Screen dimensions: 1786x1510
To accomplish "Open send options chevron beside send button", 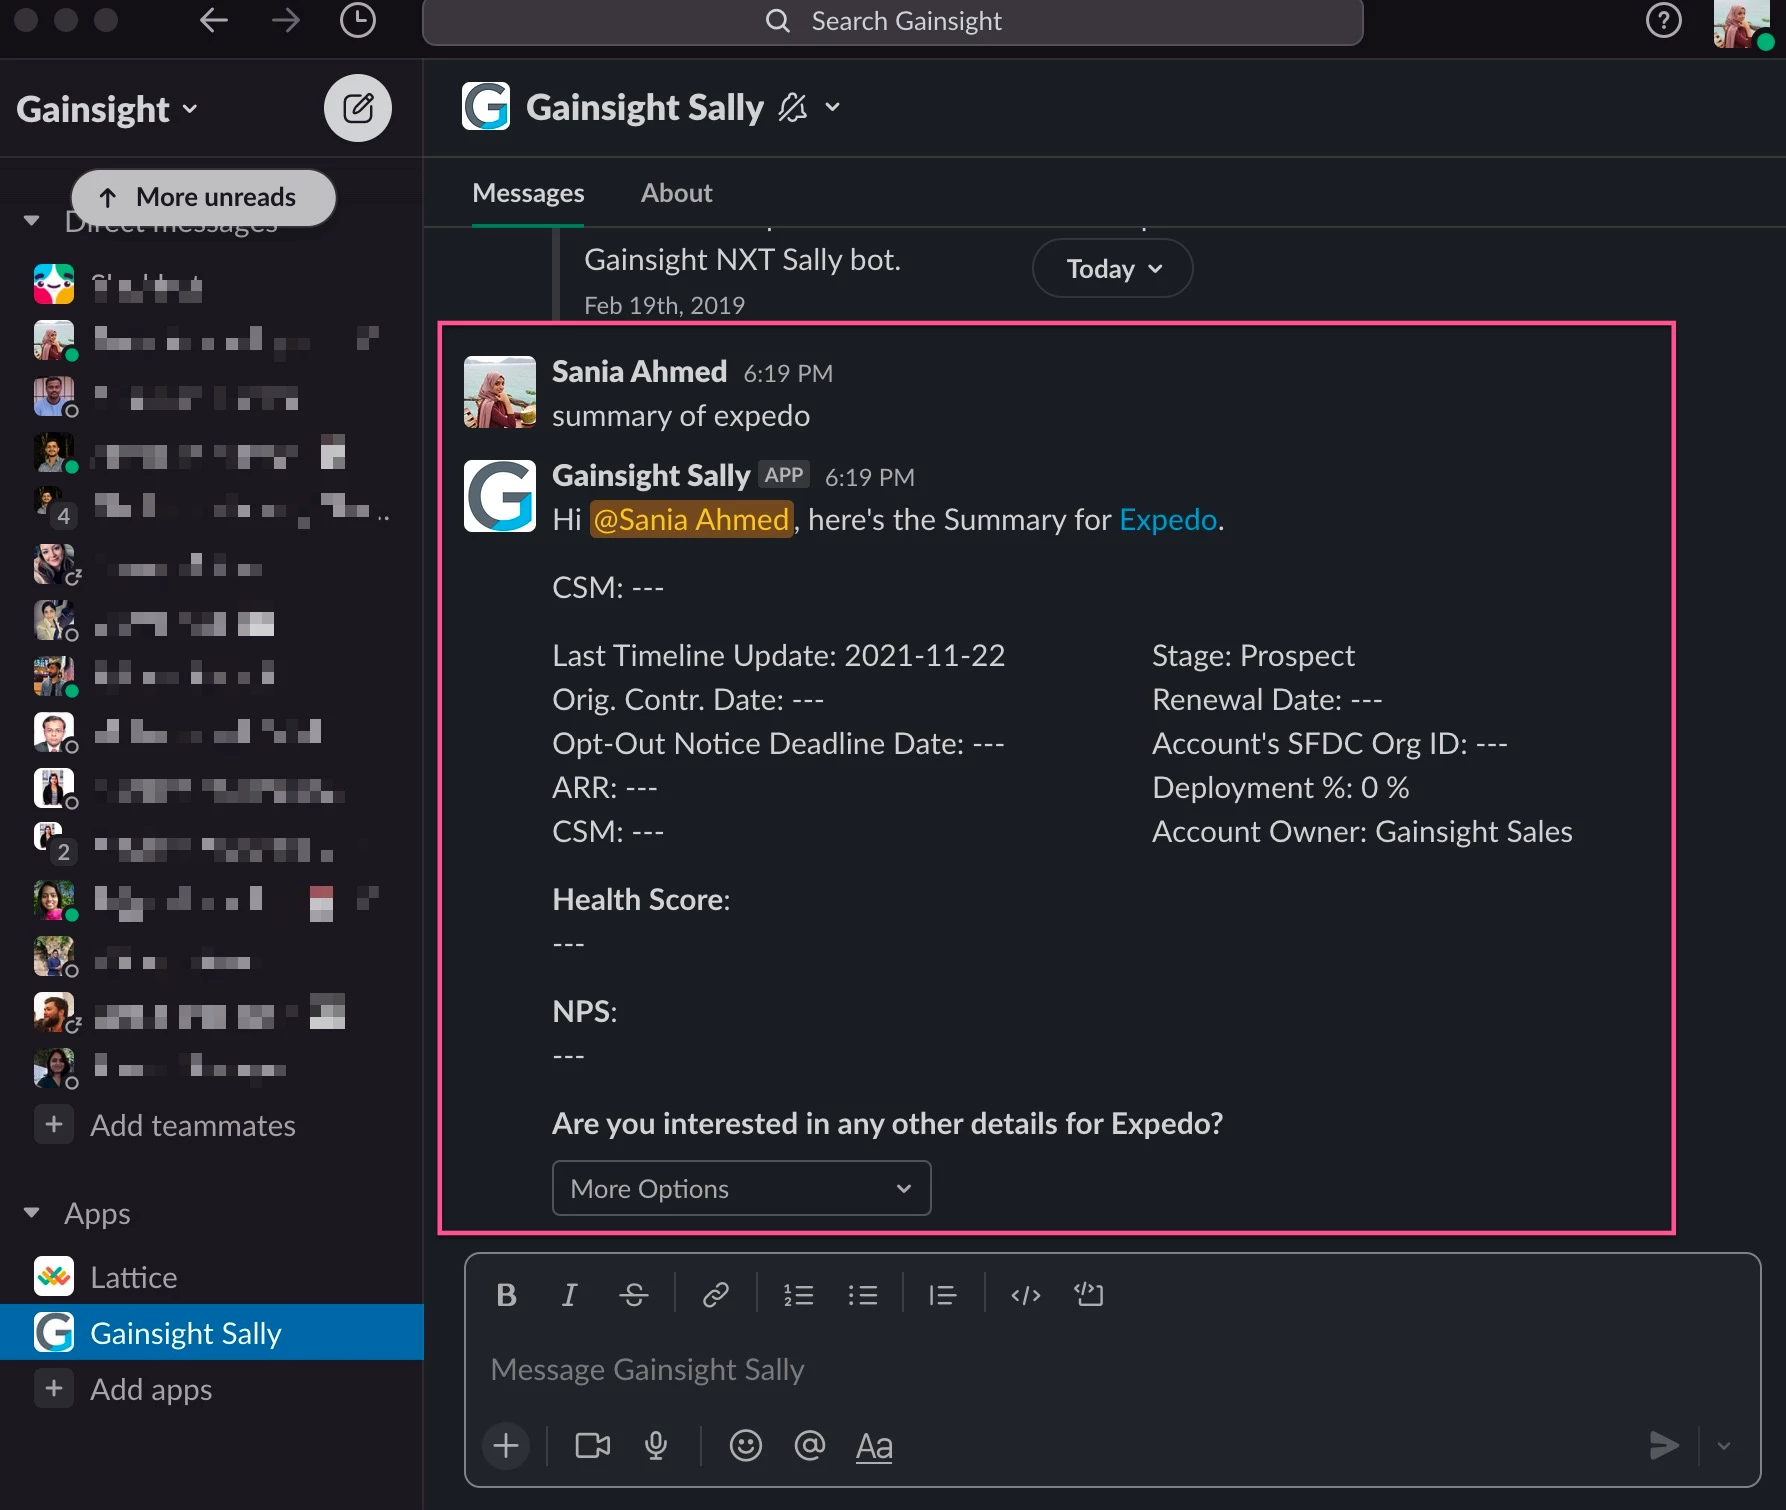I will (x=1724, y=1445).
